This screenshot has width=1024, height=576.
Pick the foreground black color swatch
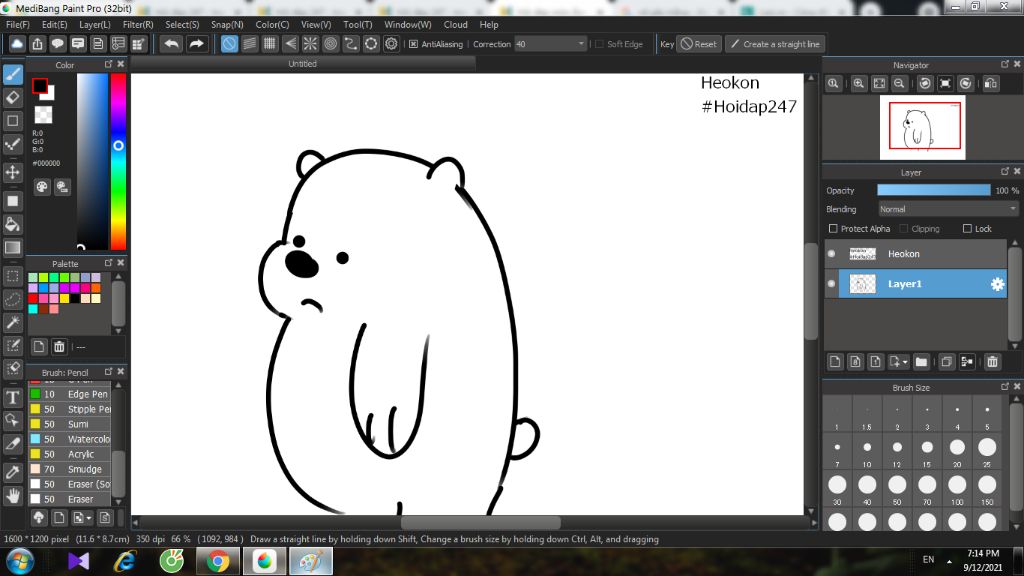pos(40,86)
